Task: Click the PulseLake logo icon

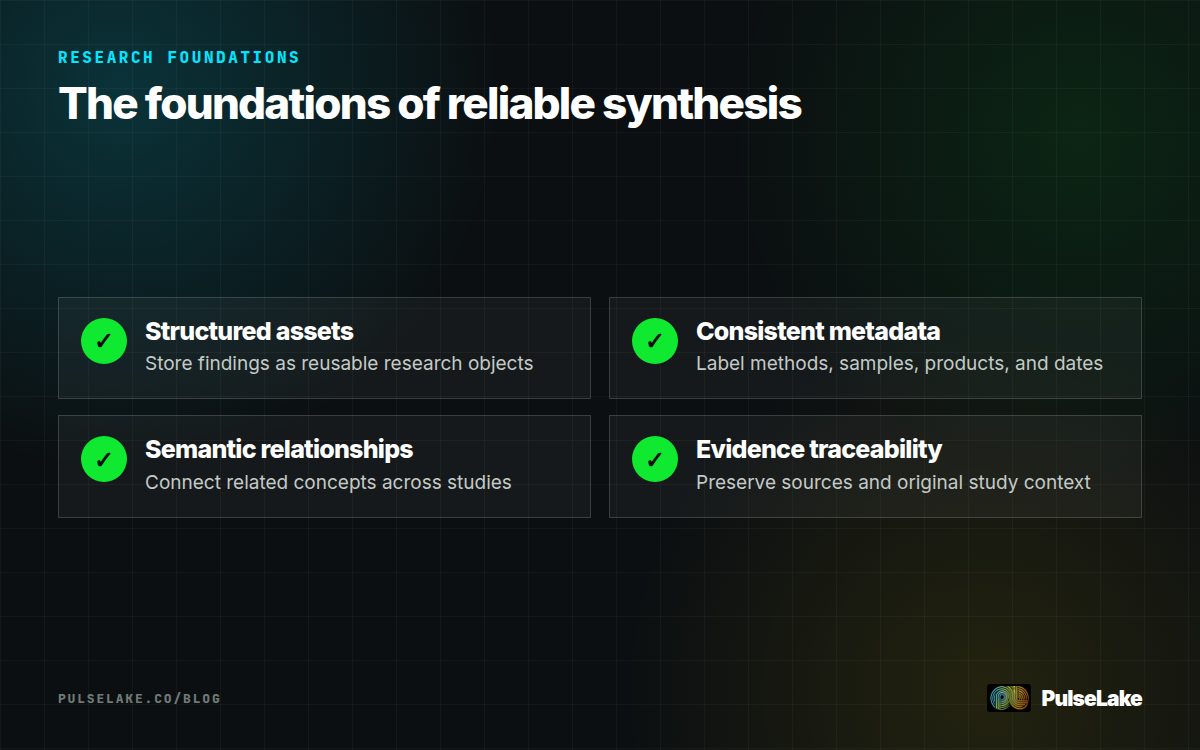Action: coord(1008,698)
